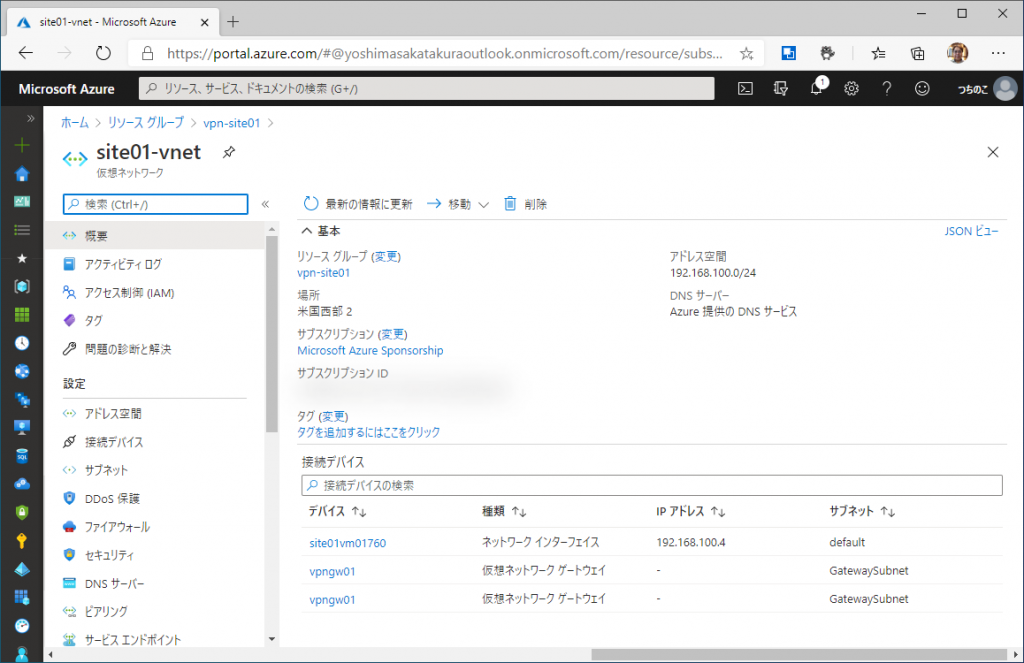The width and height of the screenshot is (1024, 663).
Task: Open the key icon in left rail
Action: [22, 541]
